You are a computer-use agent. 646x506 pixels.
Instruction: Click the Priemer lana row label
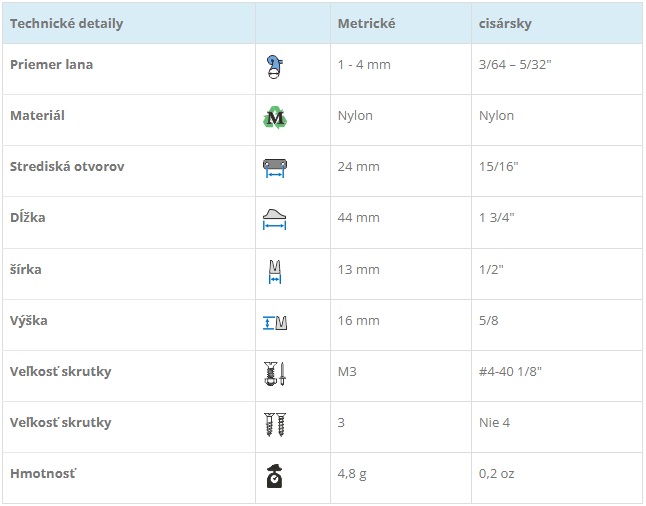tap(51, 65)
